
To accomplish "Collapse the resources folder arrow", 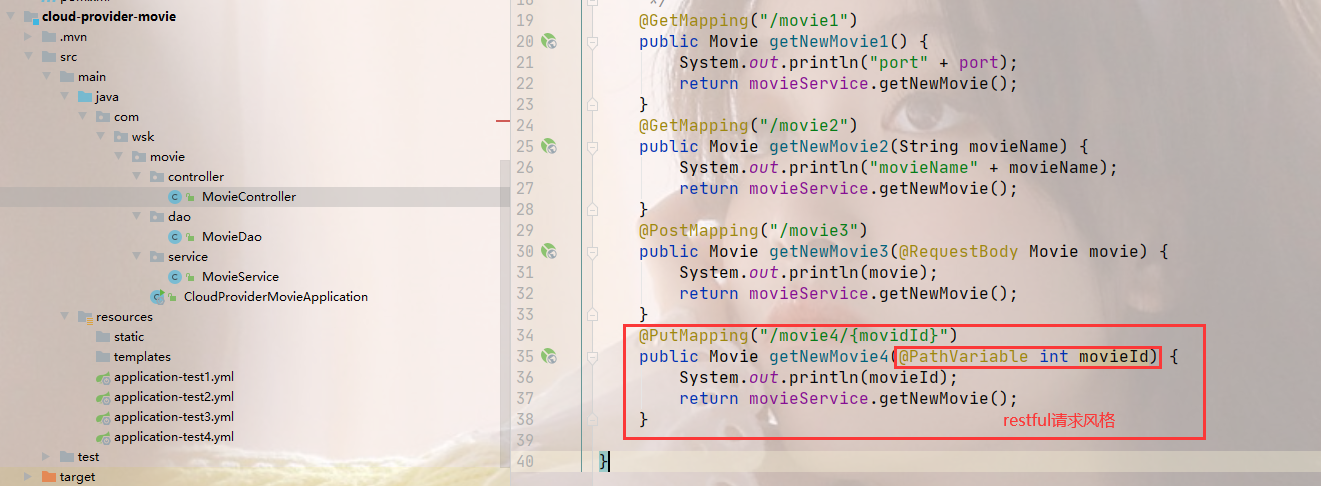I will [x=67, y=317].
